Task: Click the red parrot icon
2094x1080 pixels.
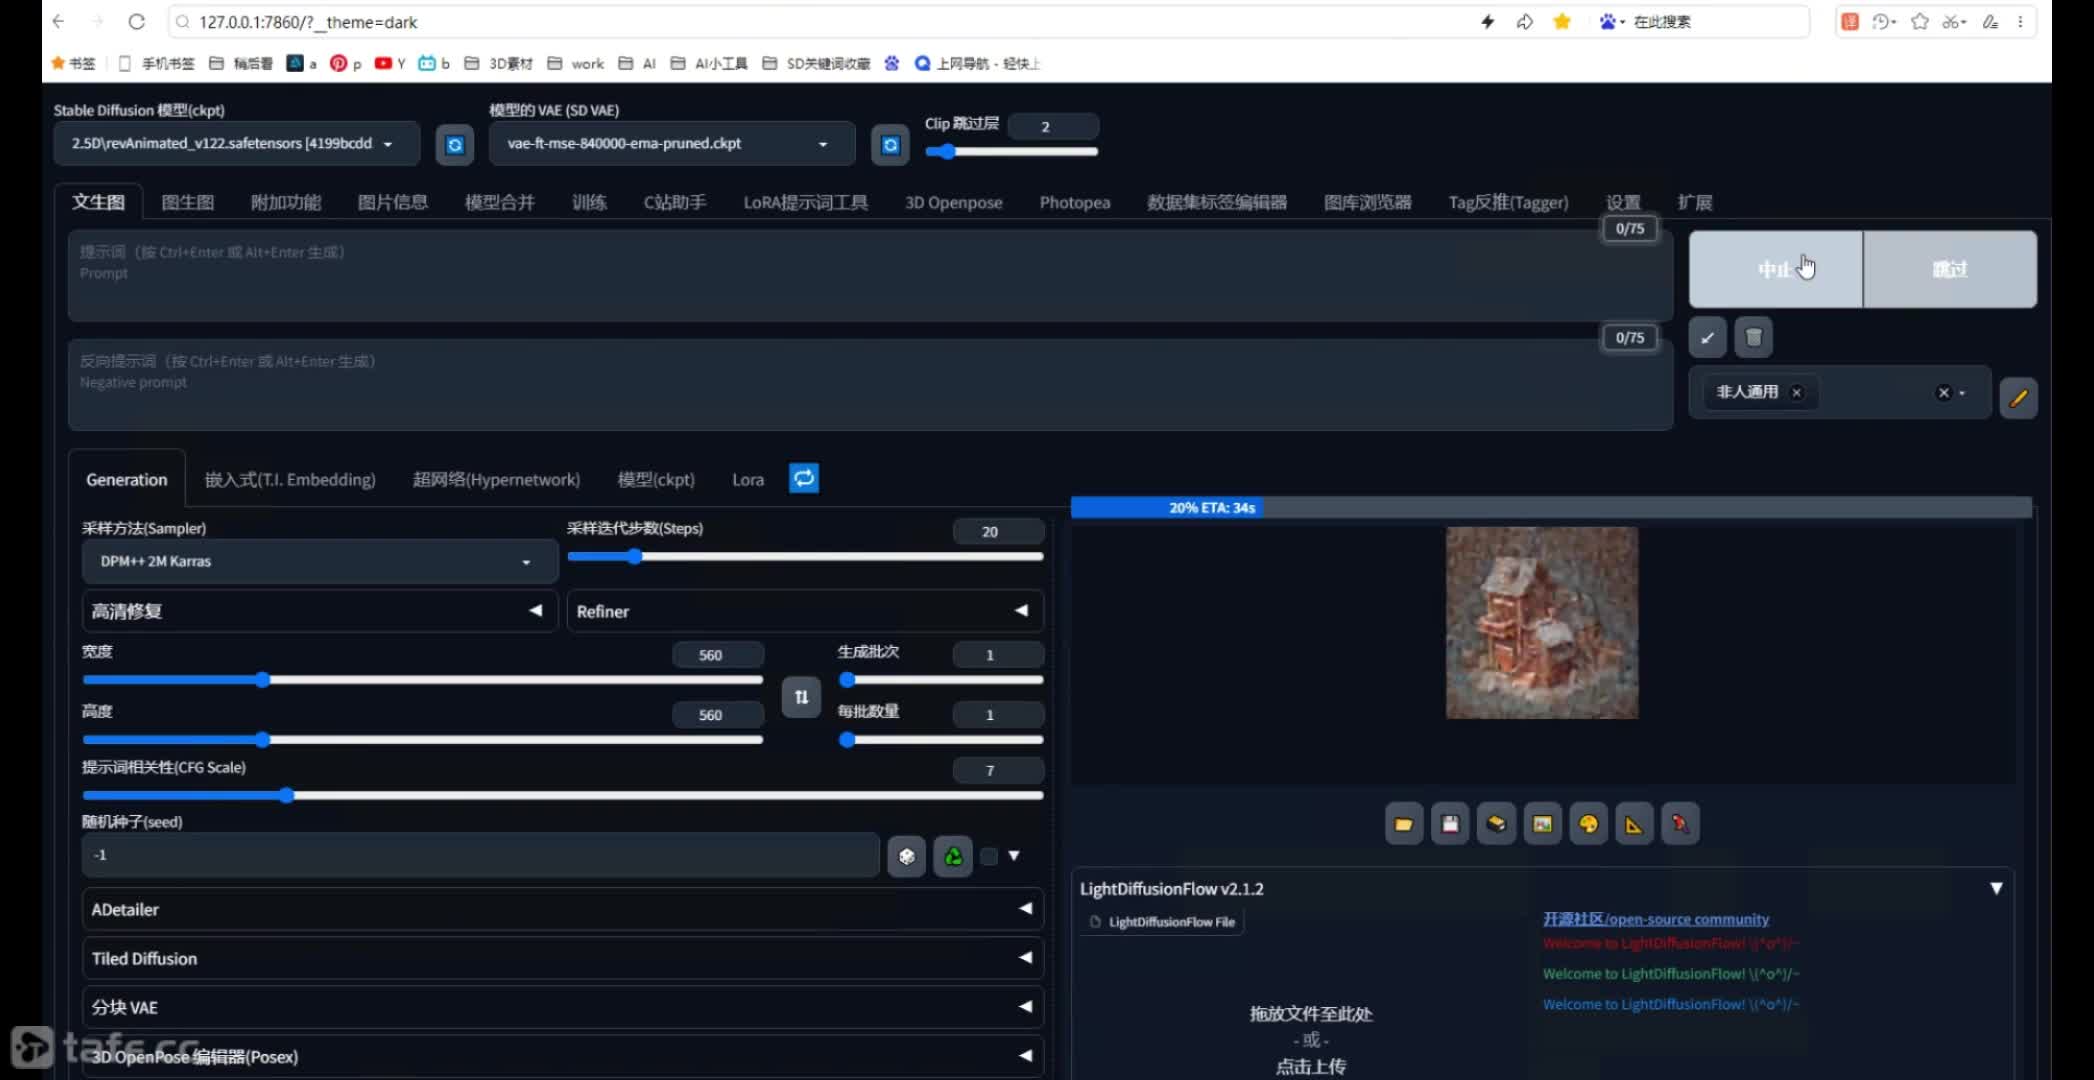Action: click(x=1680, y=824)
